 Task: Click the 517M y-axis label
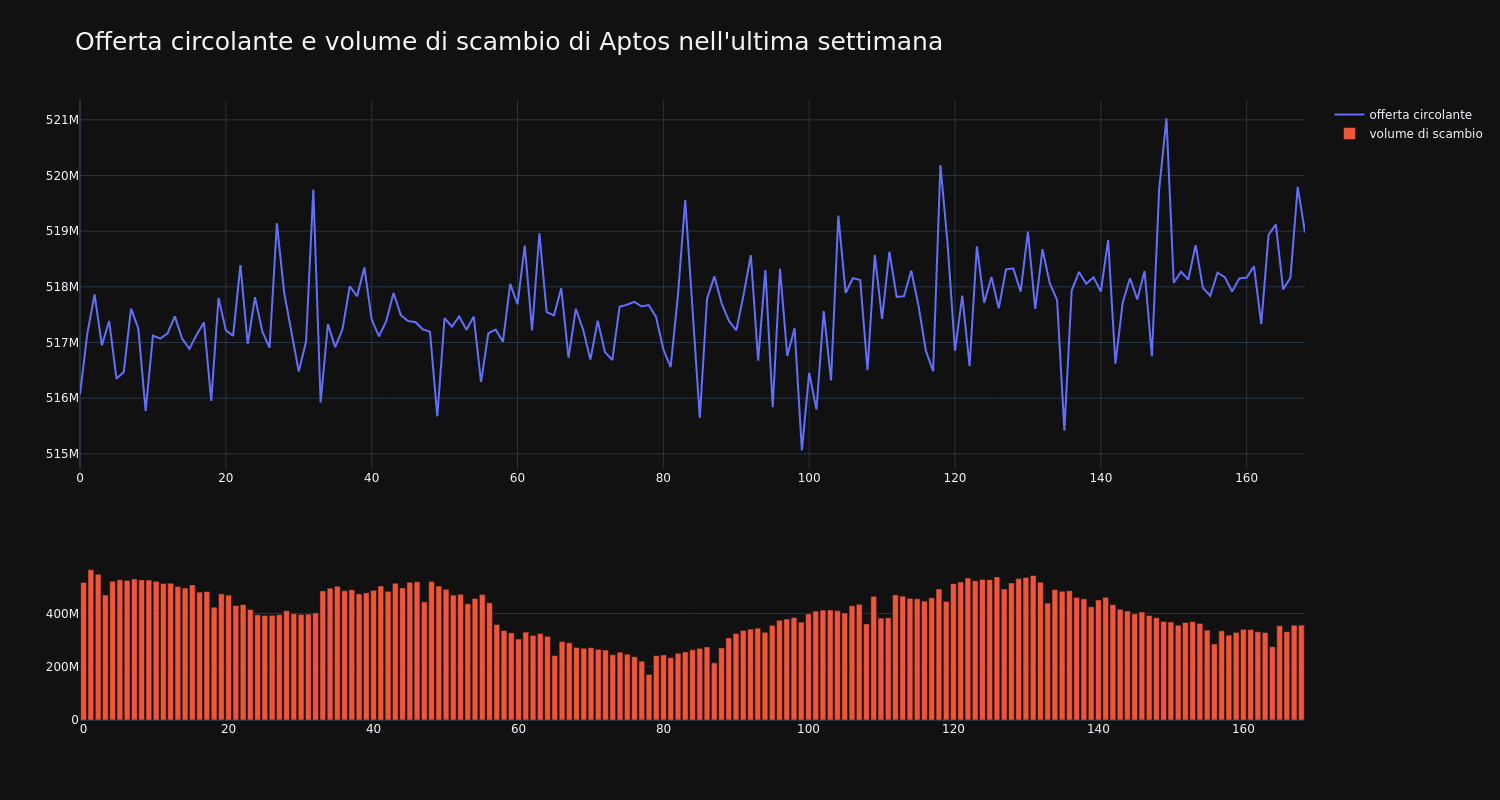[x=62, y=343]
